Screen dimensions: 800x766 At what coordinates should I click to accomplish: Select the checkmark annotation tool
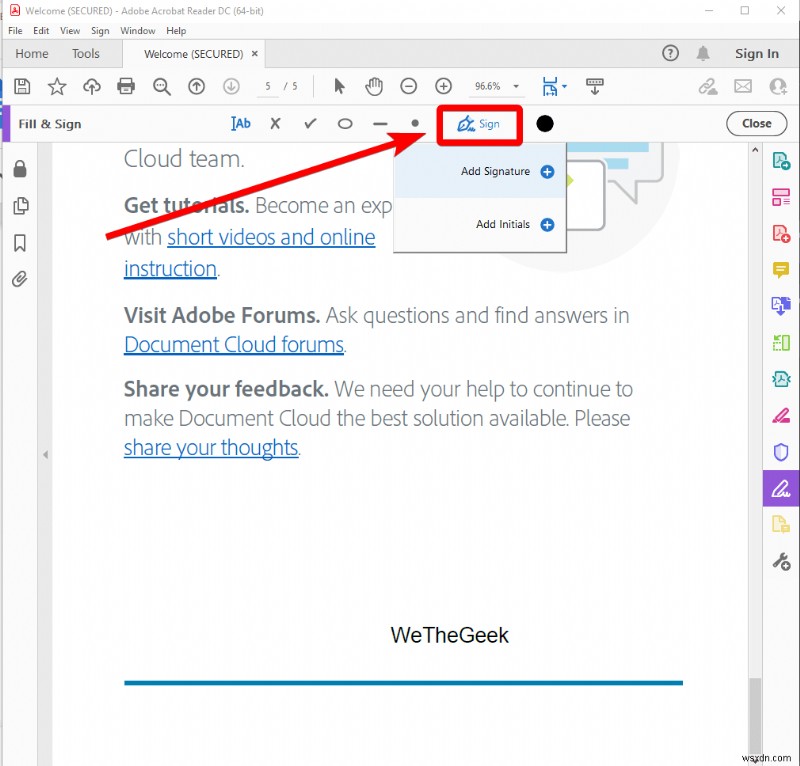310,123
